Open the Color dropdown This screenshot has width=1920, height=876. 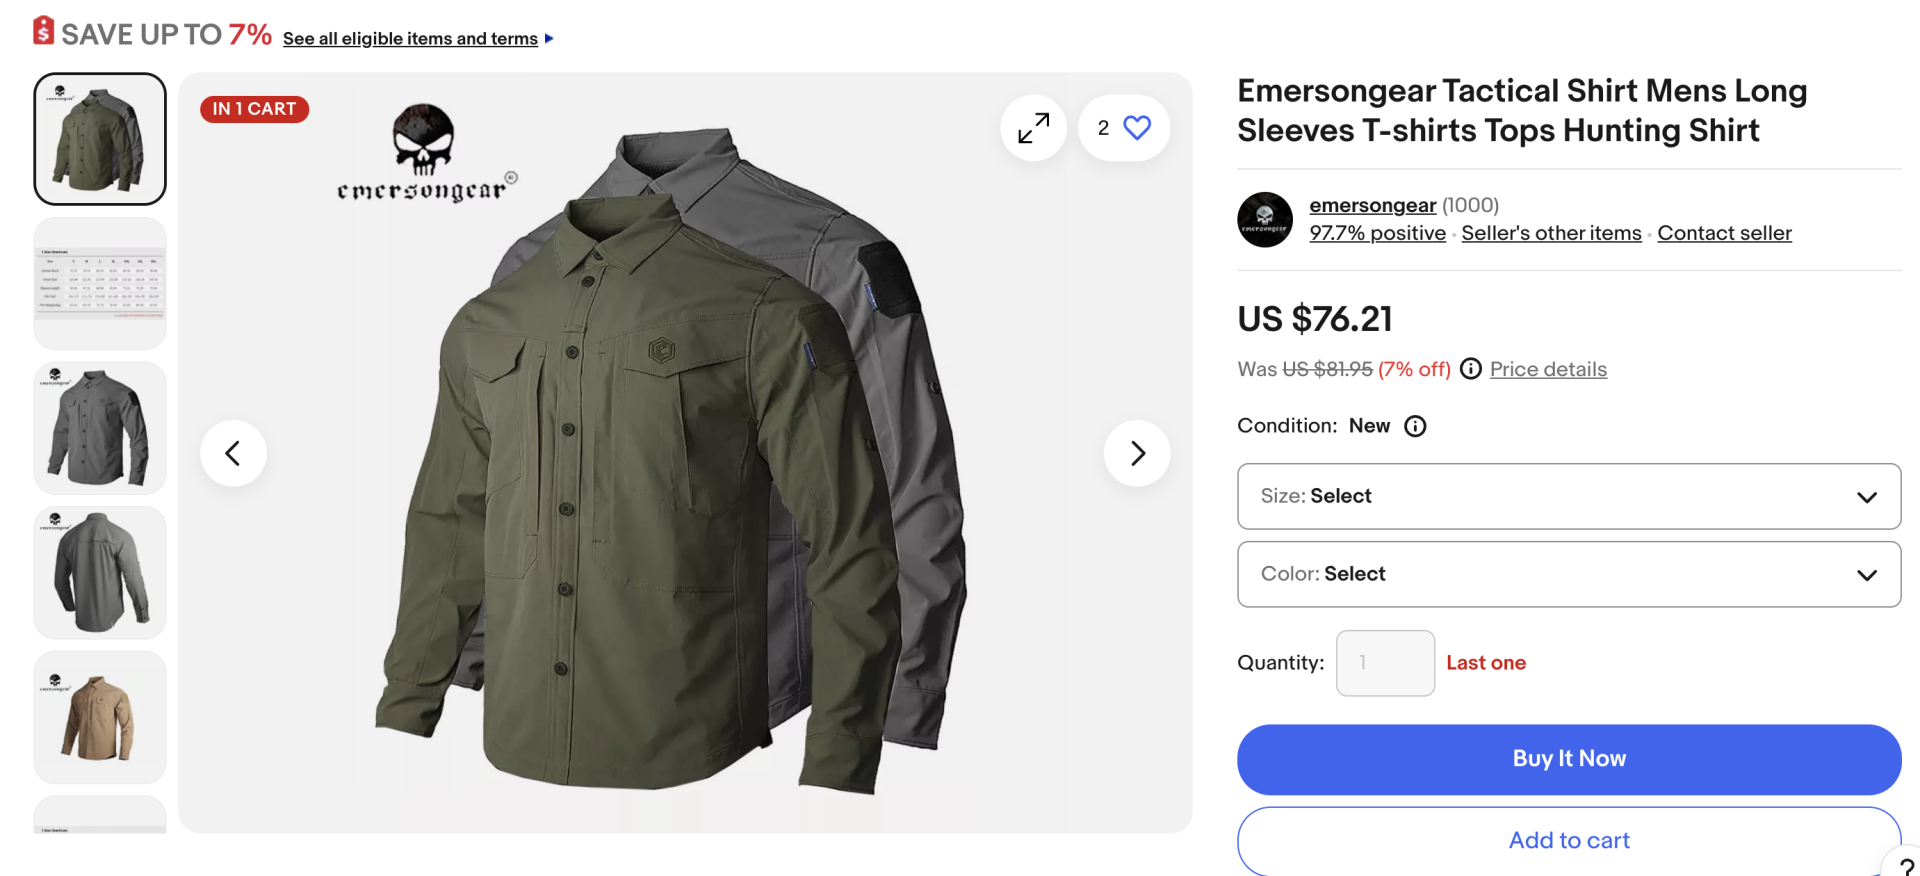1569,574
